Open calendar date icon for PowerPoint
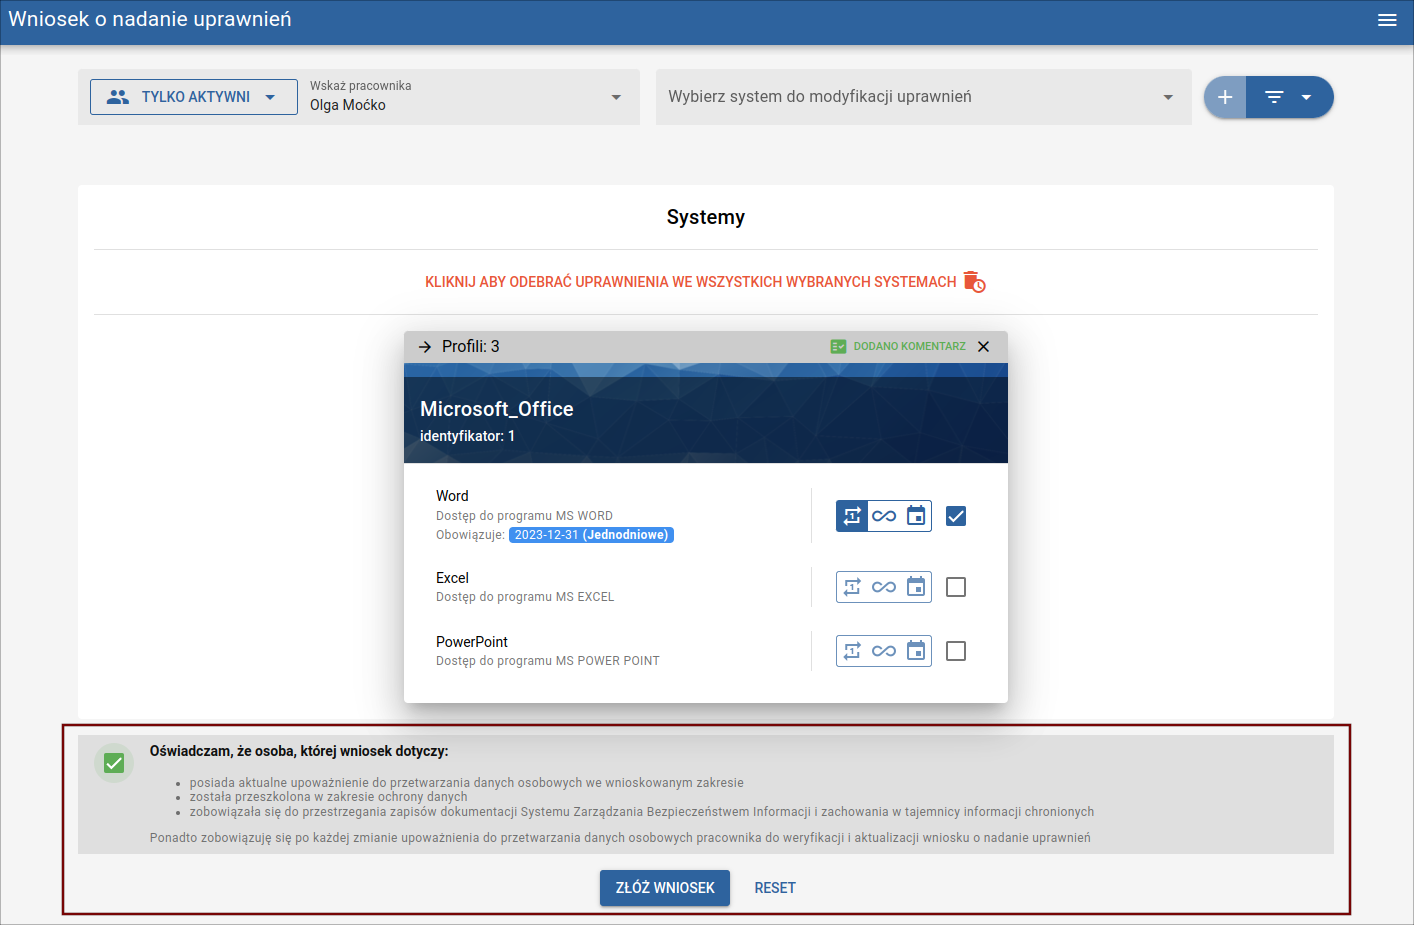1414x925 pixels. tap(916, 651)
